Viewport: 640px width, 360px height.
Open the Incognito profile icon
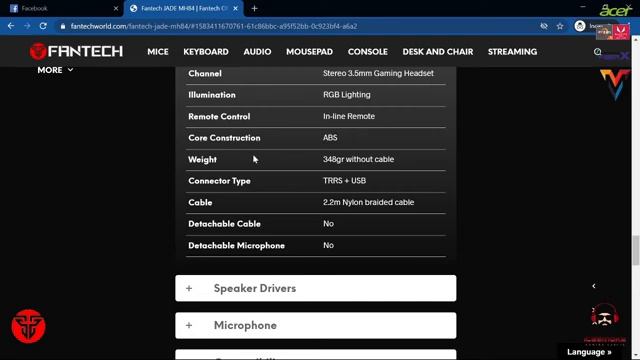(x=580, y=26)
